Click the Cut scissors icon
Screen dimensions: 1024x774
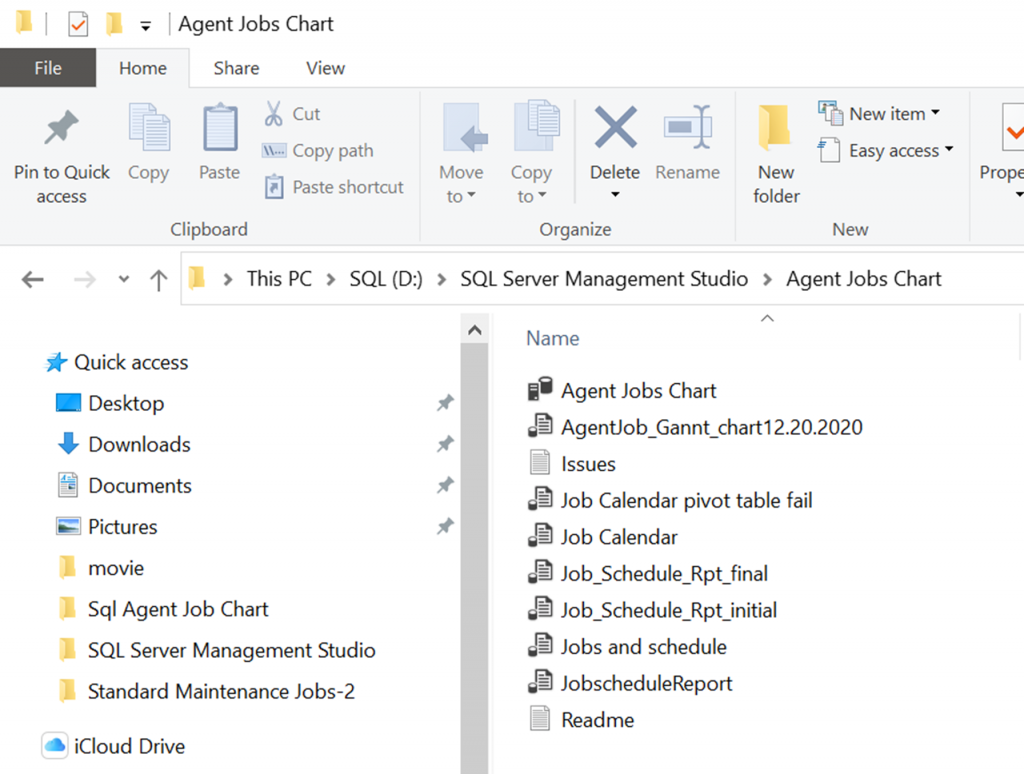pos(273,114)
